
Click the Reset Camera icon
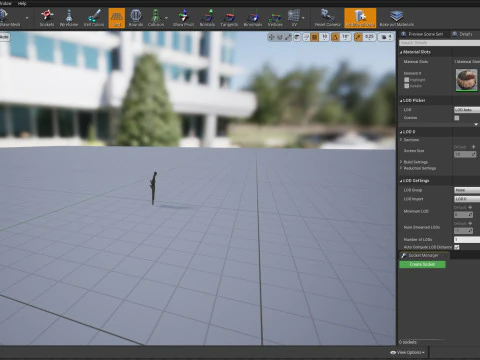pyautogui.click(x=327, y=18)
